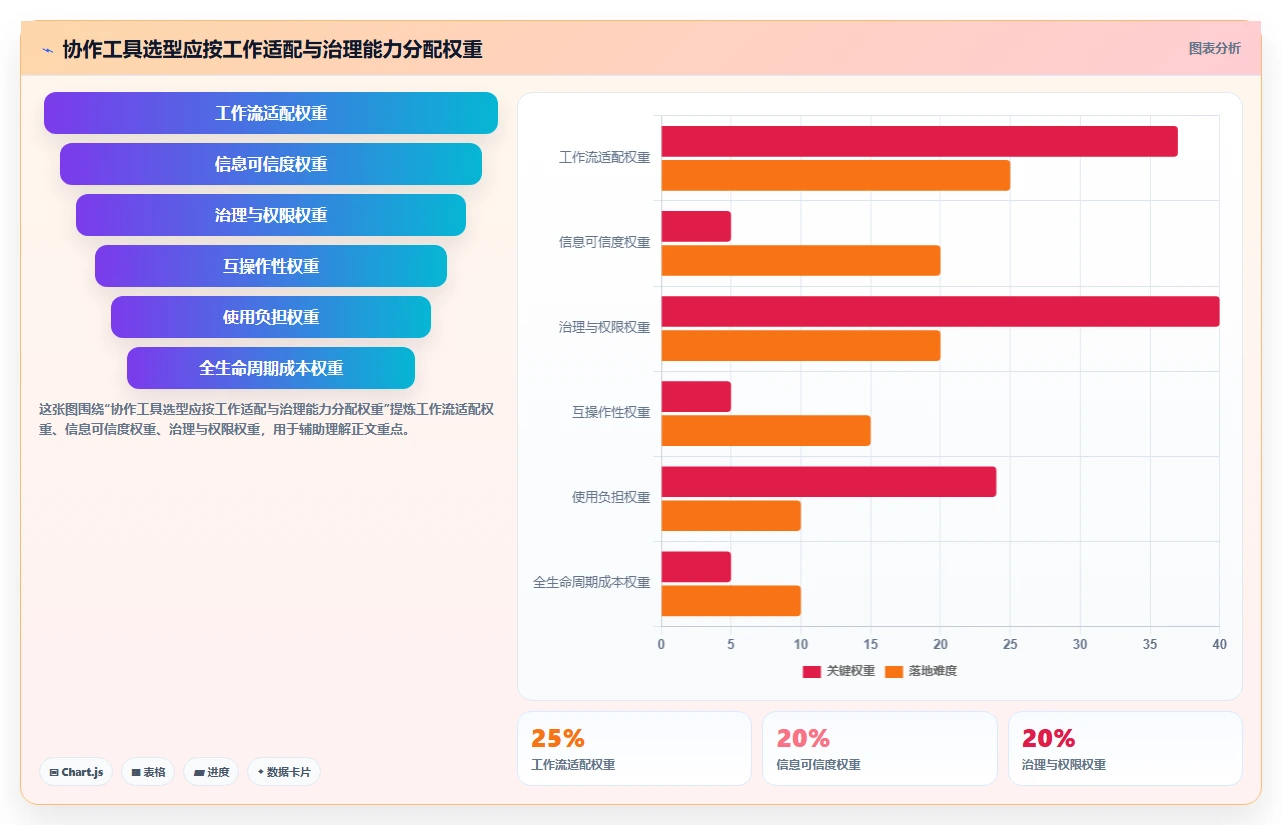Click the 使用负担权重 y-axis label
The image size is (1282, 825).
coord(611,497)
